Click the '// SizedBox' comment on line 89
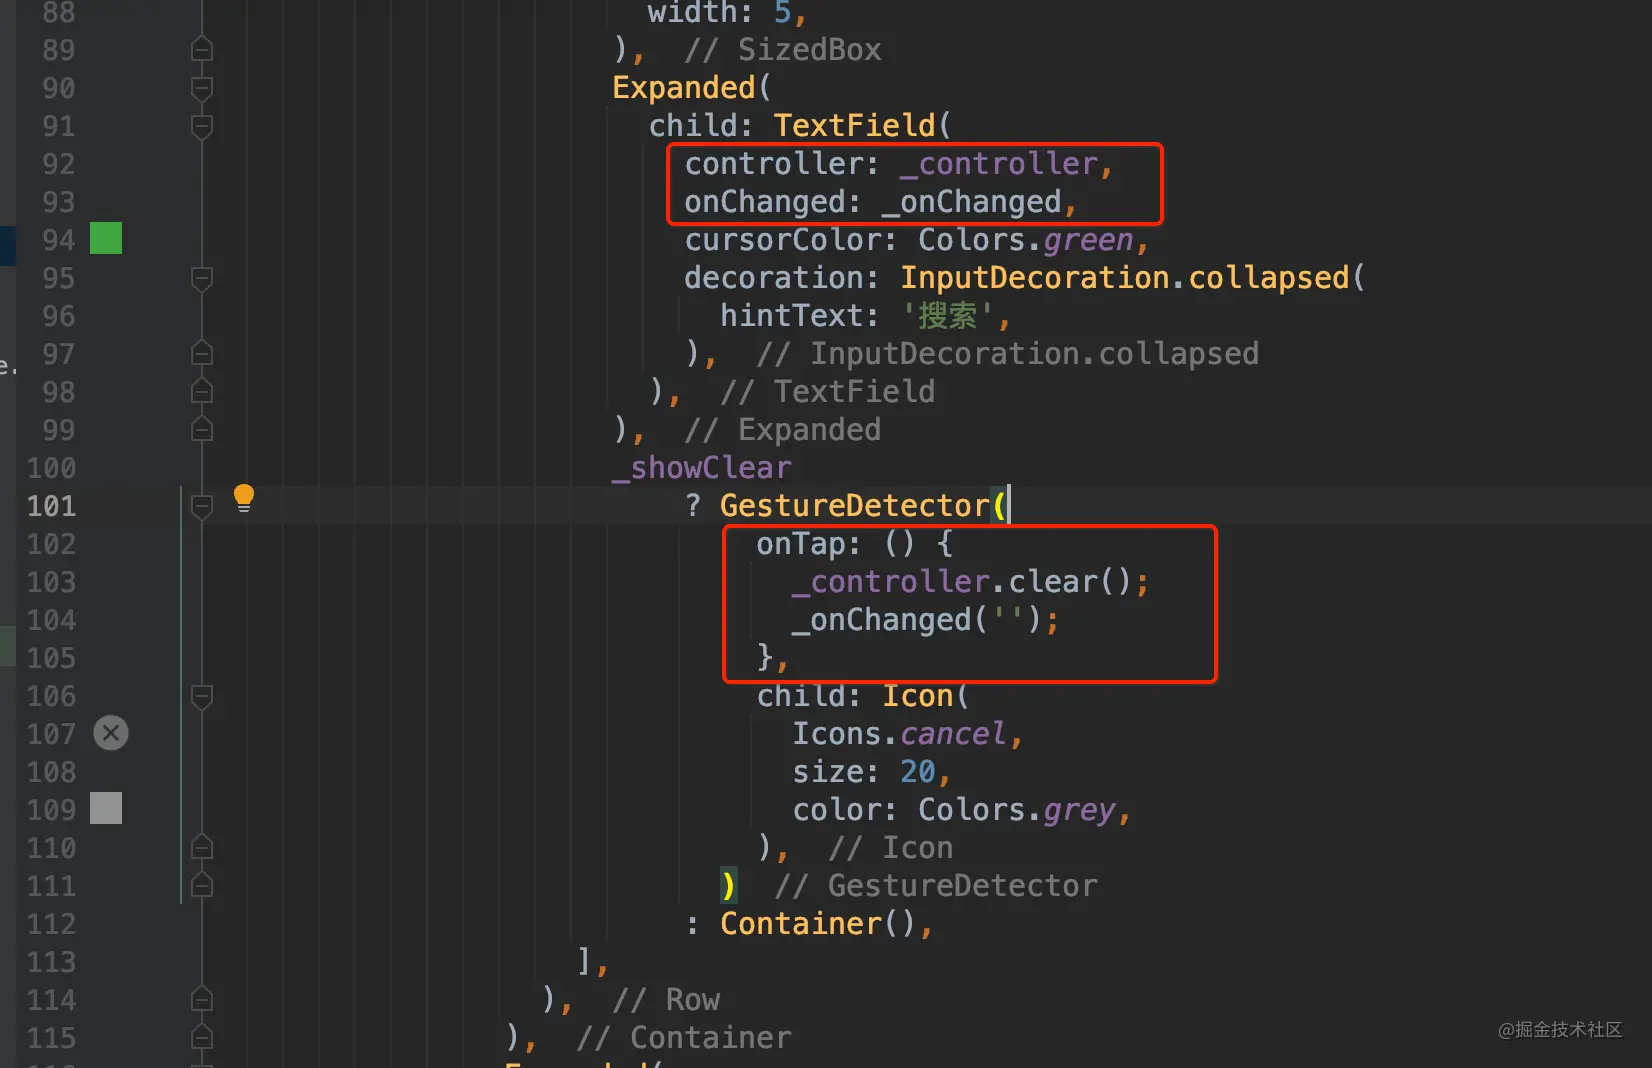 click(x=783, y=50)
